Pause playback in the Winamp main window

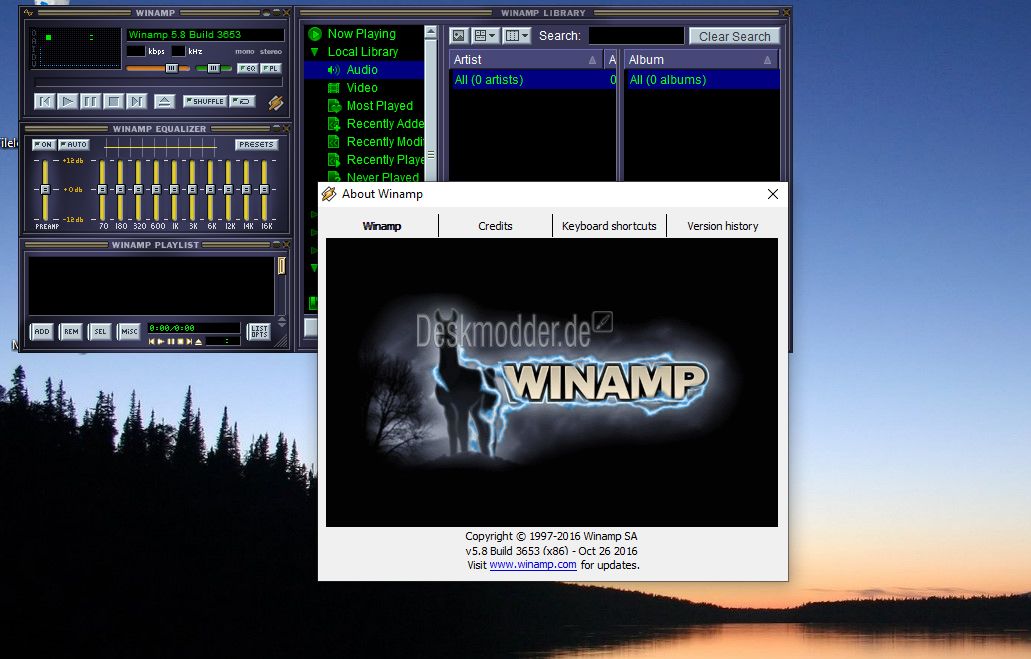click(90, 101)
